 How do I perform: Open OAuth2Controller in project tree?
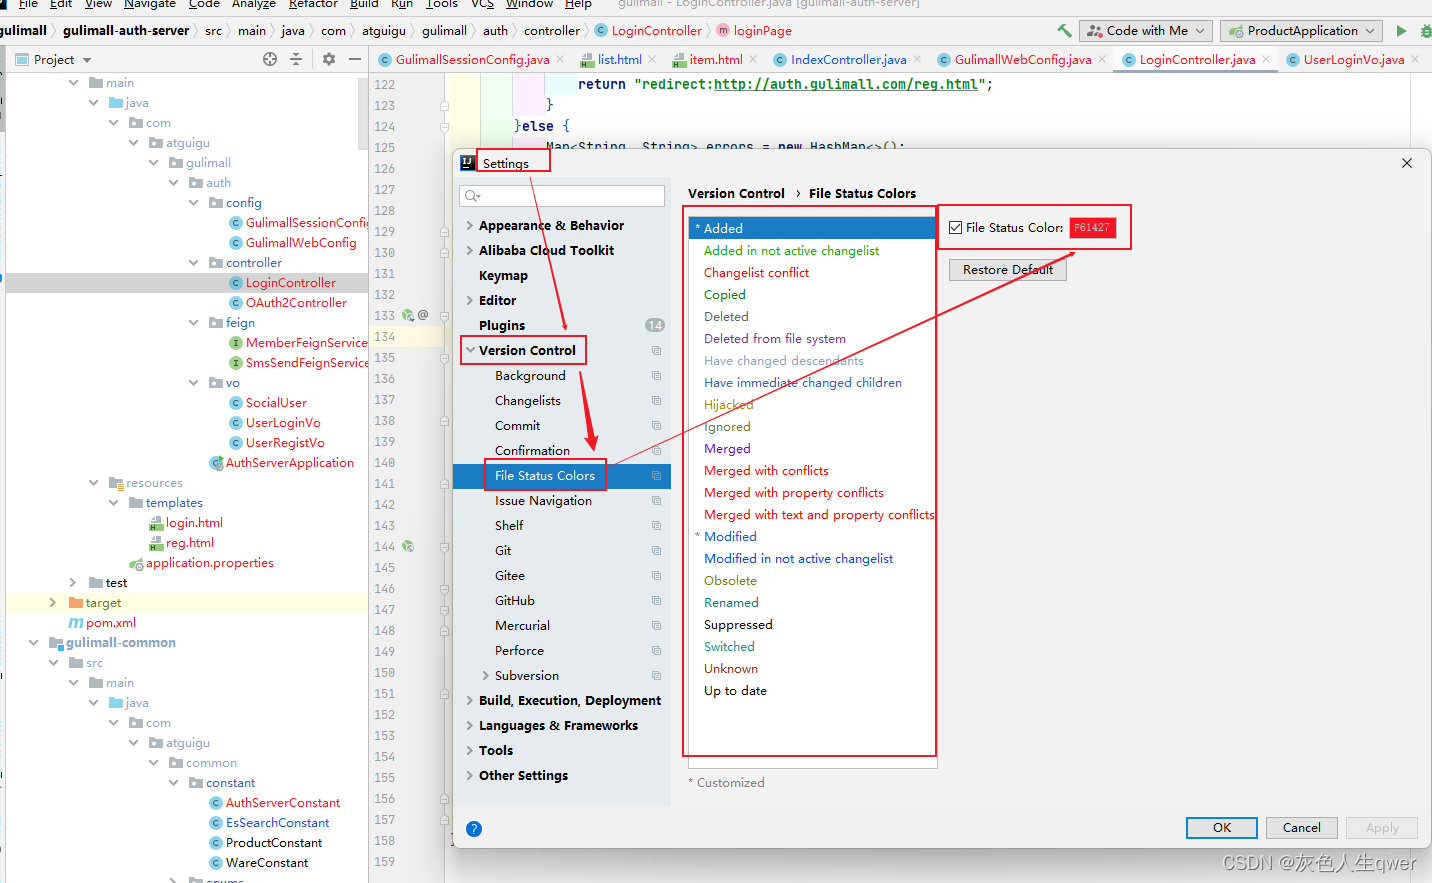tap(296, 303)
